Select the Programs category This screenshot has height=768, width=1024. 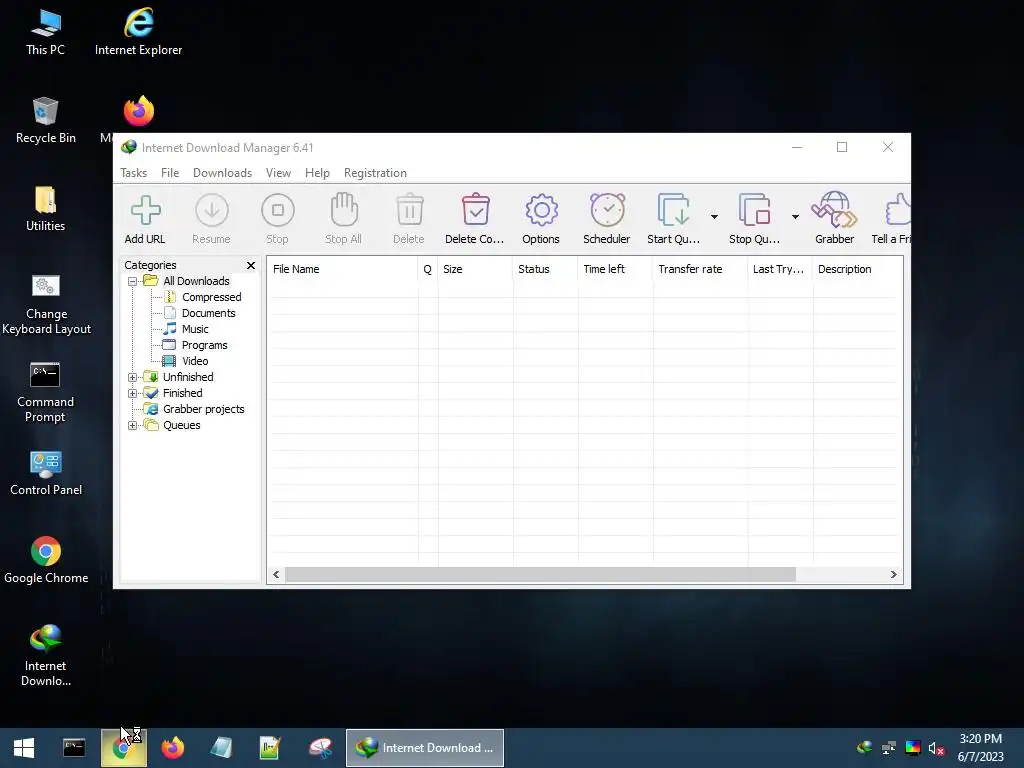click(x=204, y=345)
